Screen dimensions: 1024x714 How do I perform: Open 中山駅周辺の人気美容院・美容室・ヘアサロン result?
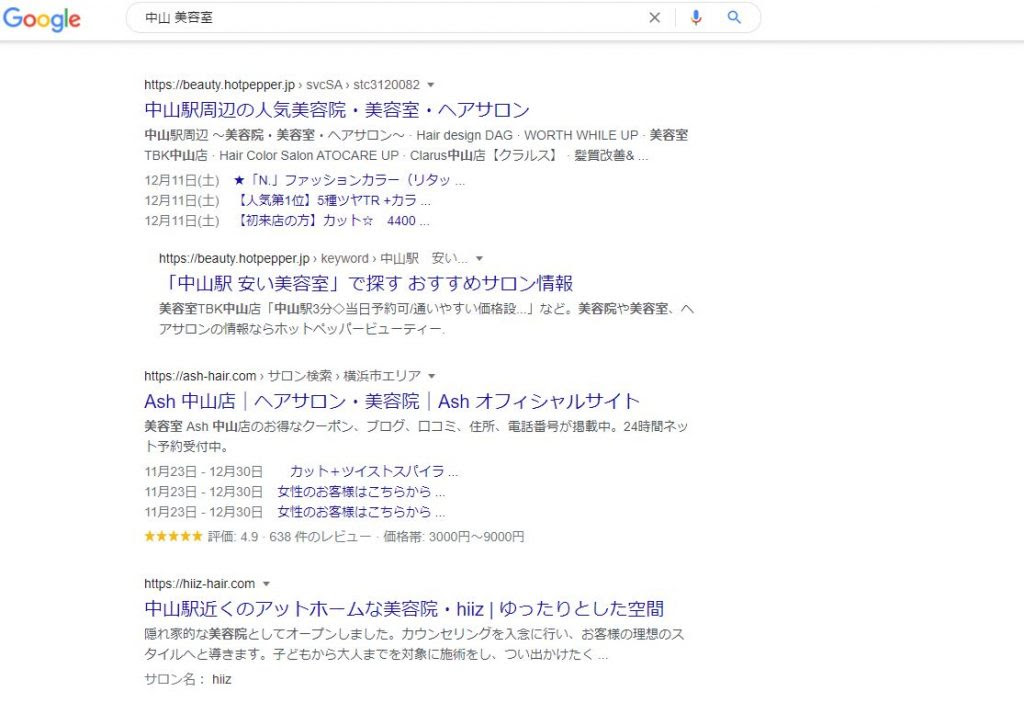(x=336, y=110)
